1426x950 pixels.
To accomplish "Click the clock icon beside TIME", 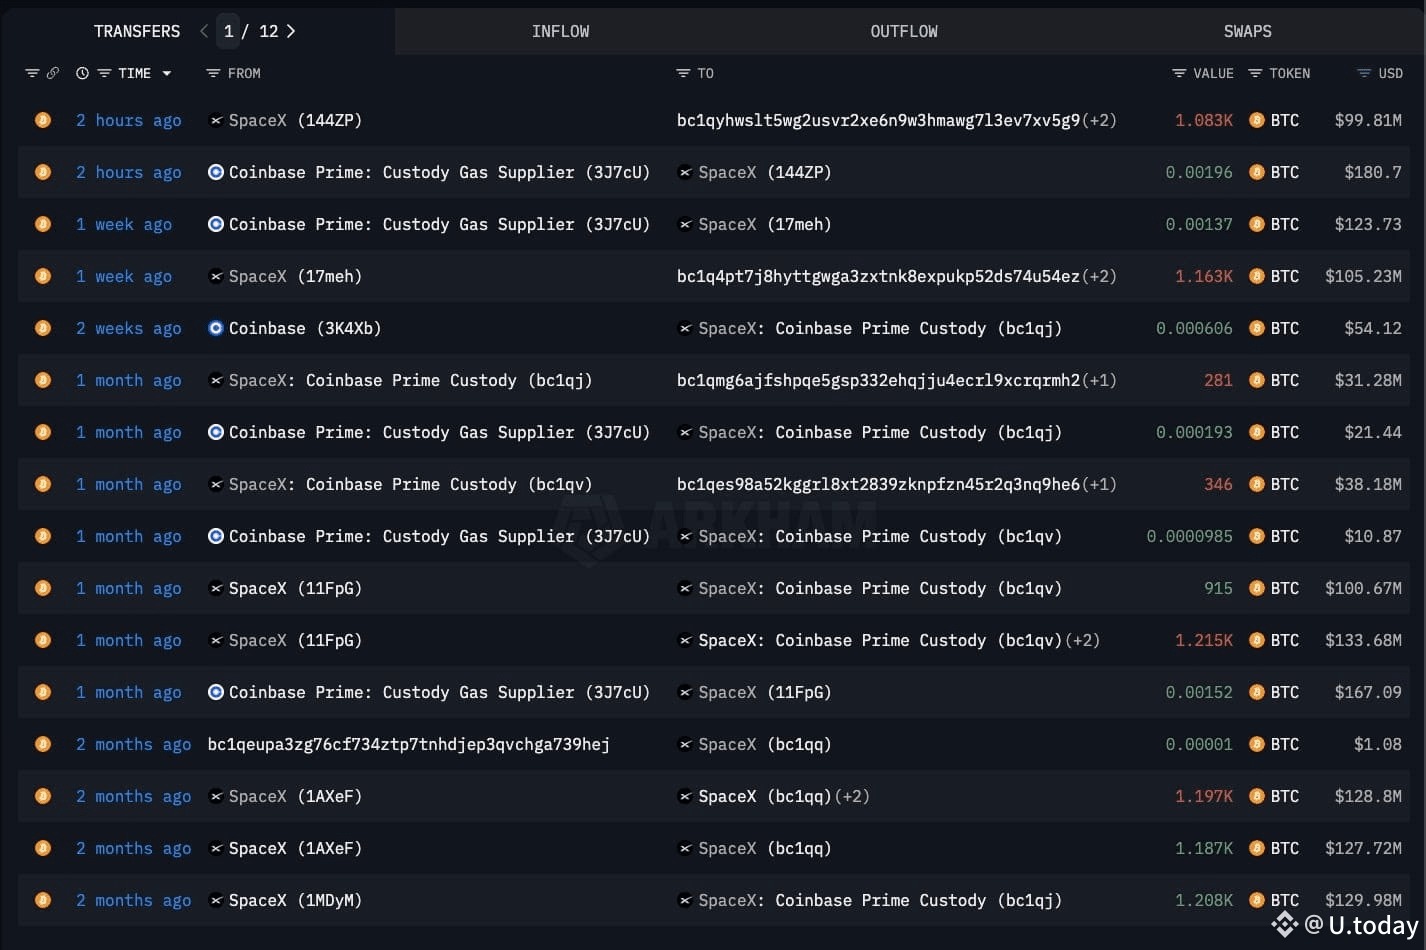I will pyautogui.click(x=82, y=73).
